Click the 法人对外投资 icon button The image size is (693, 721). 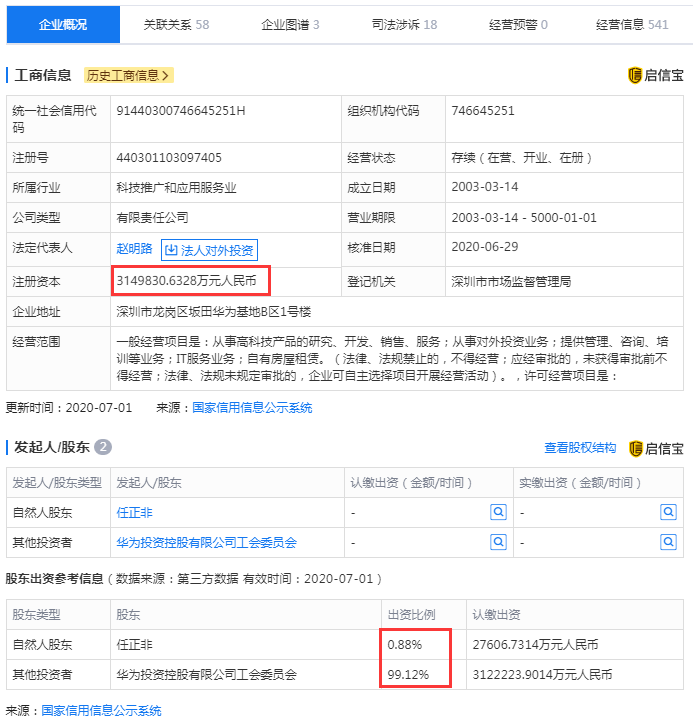click(209, 250)
